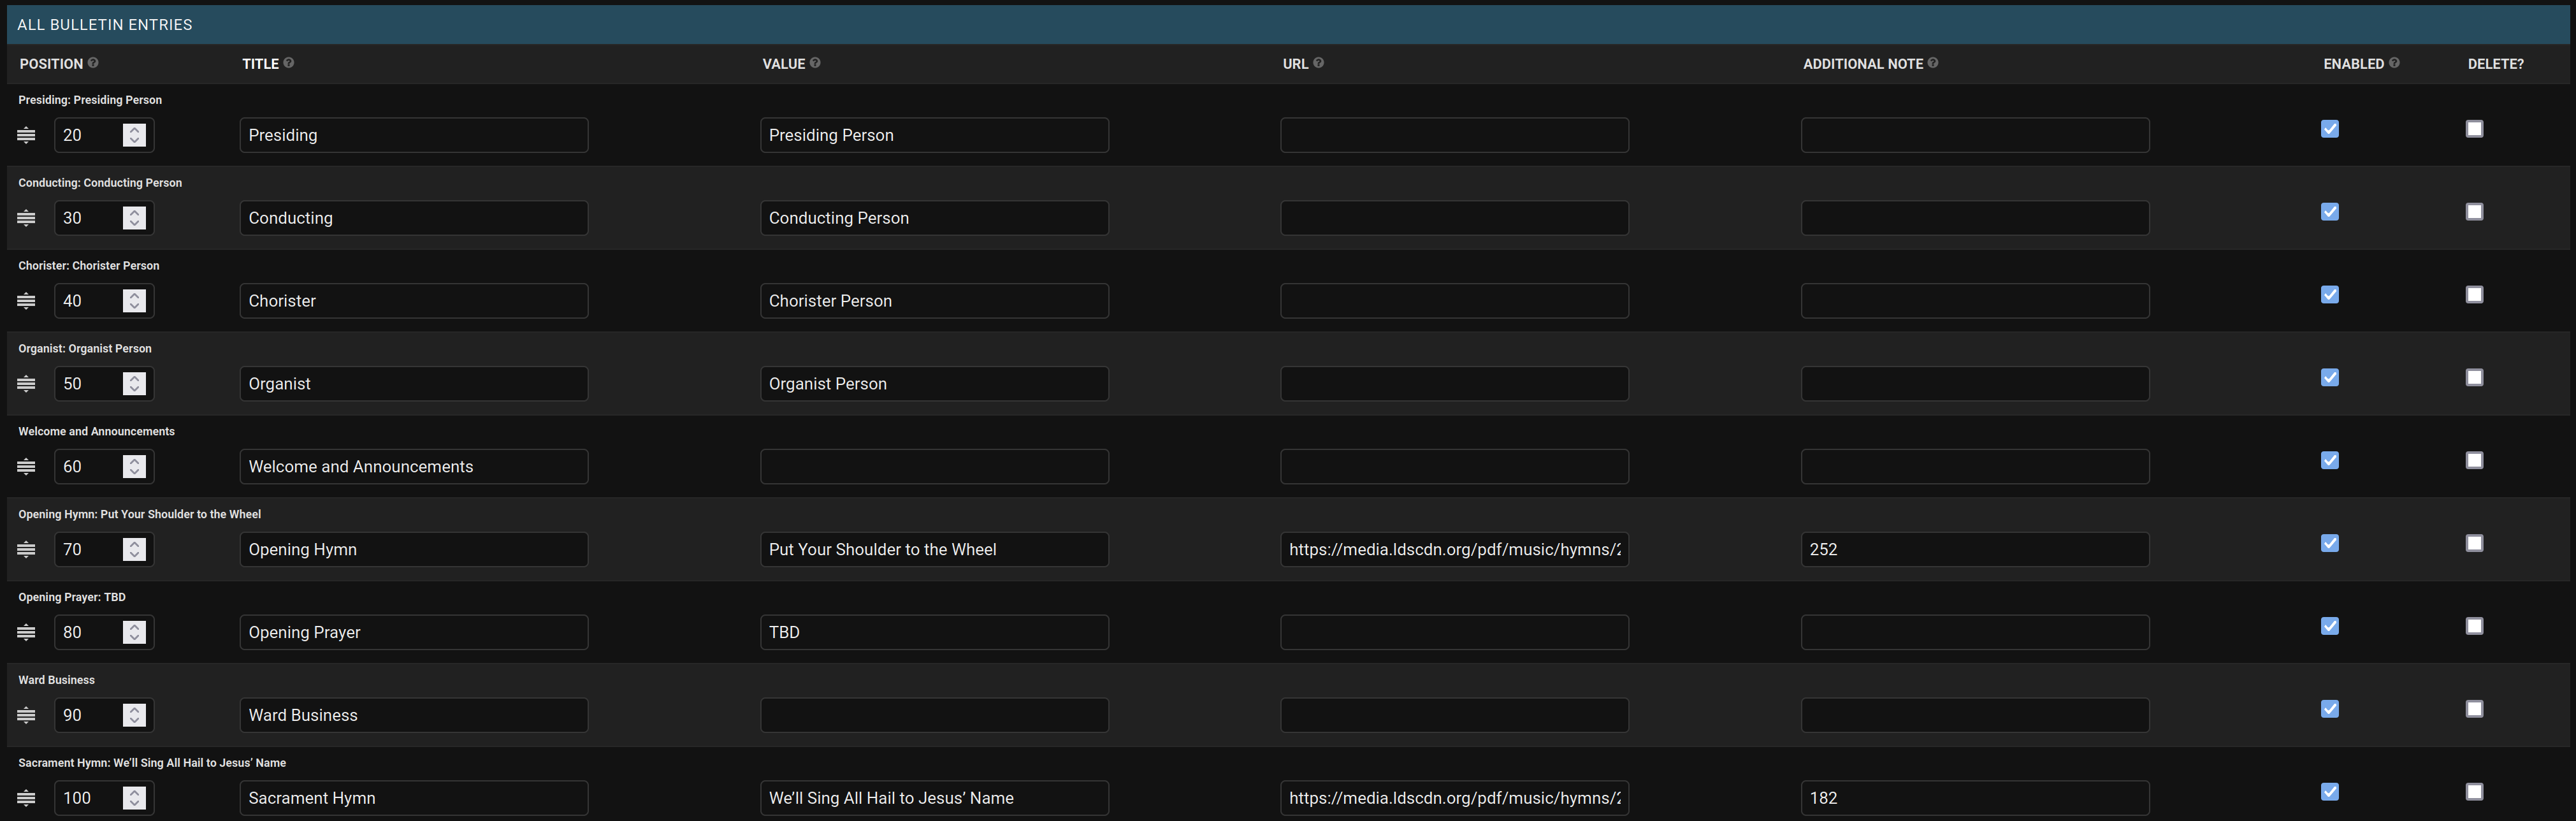The image size is (2576, 821).
Task: Mark Organist row for deletion
Action: pos(2474,378)
